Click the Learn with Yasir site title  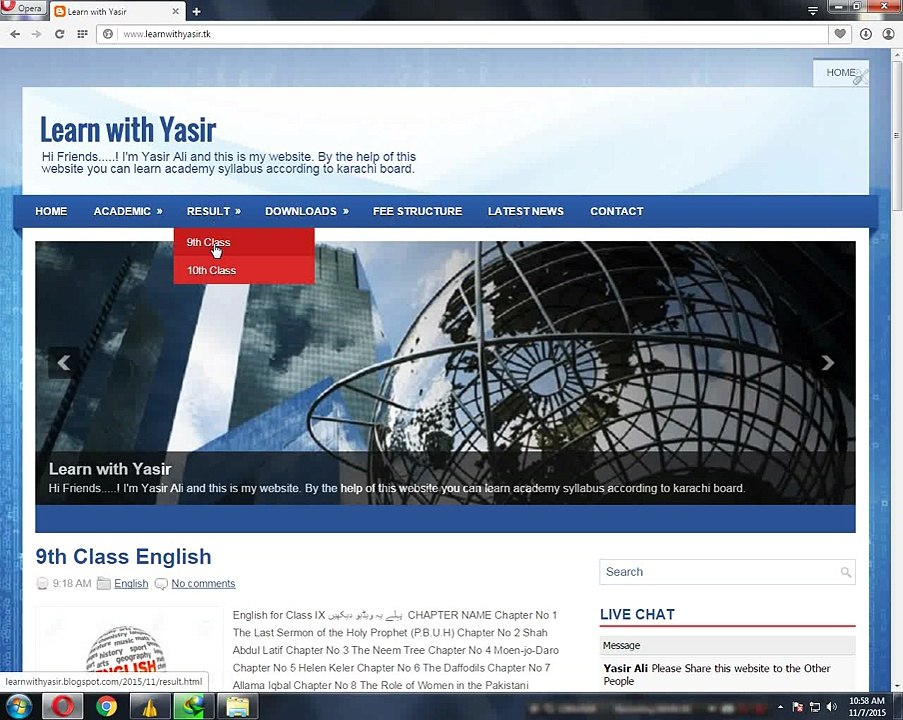[x=128, y=130]
